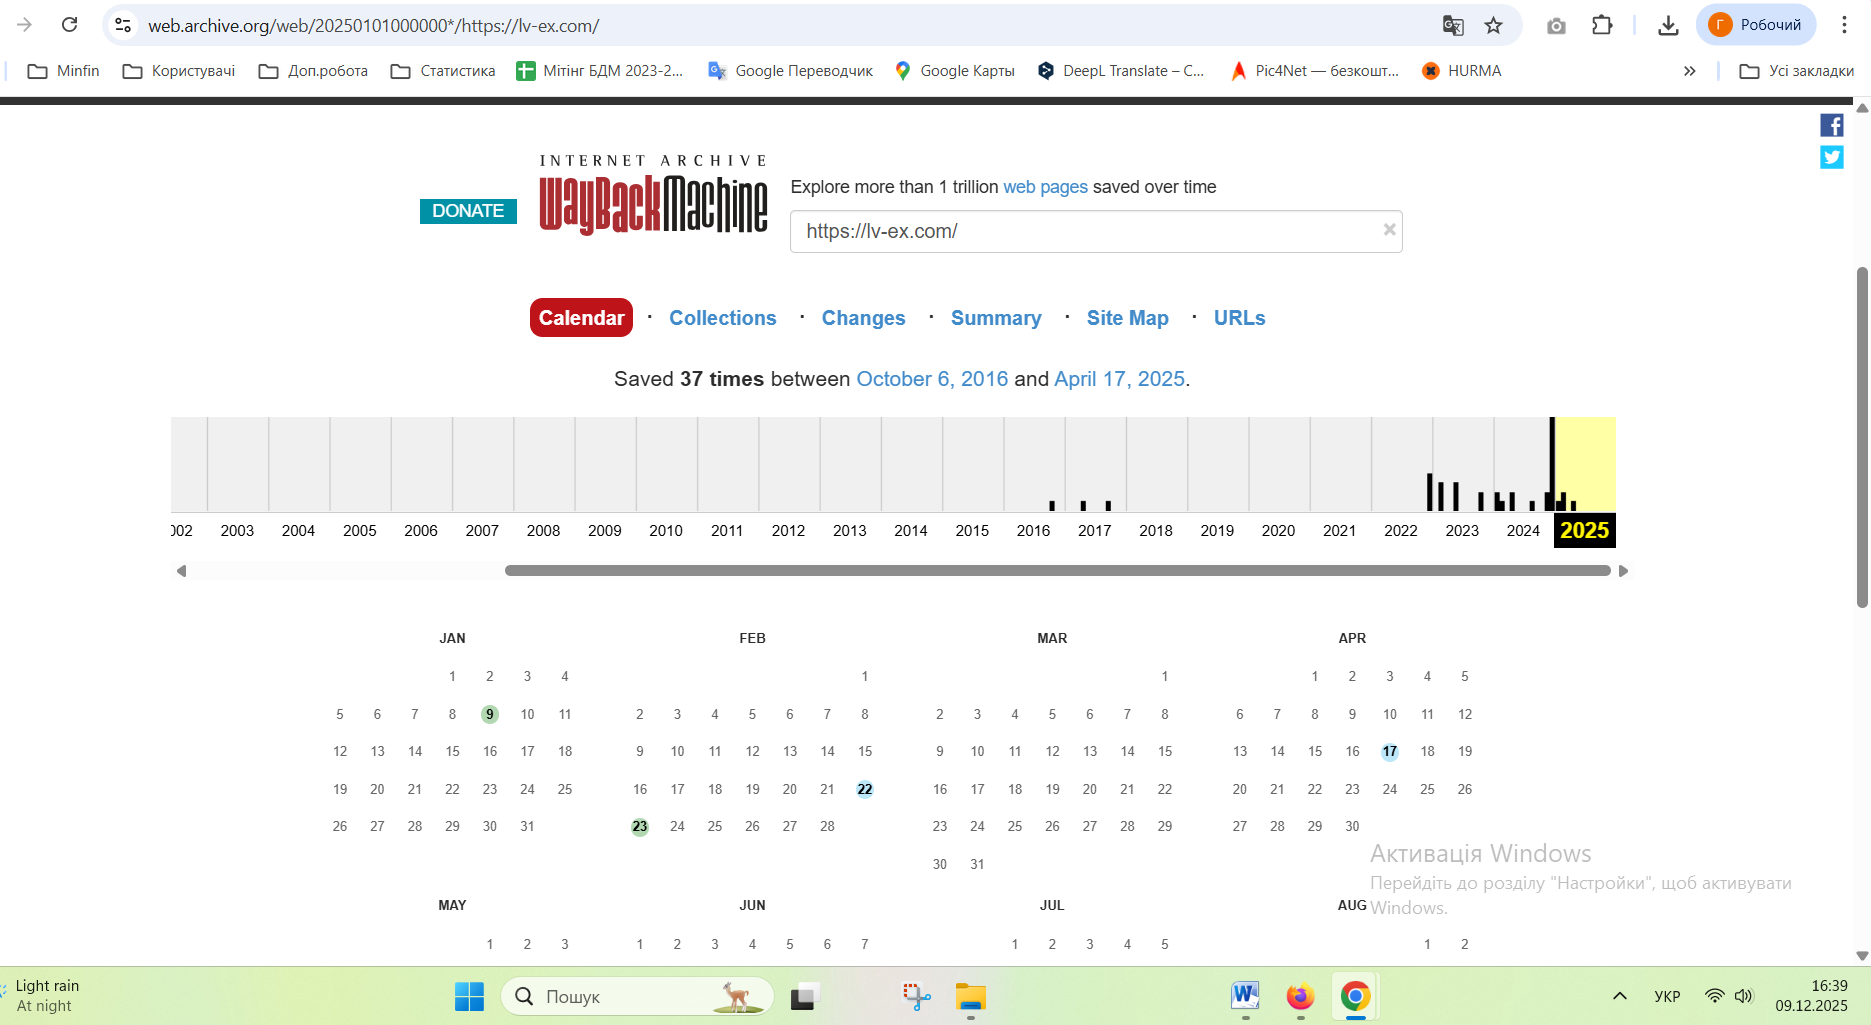This screenshot has width=1871, height=1025.
Task: Open the Minfin bookmark folder
Action: (x=64, y=71)
